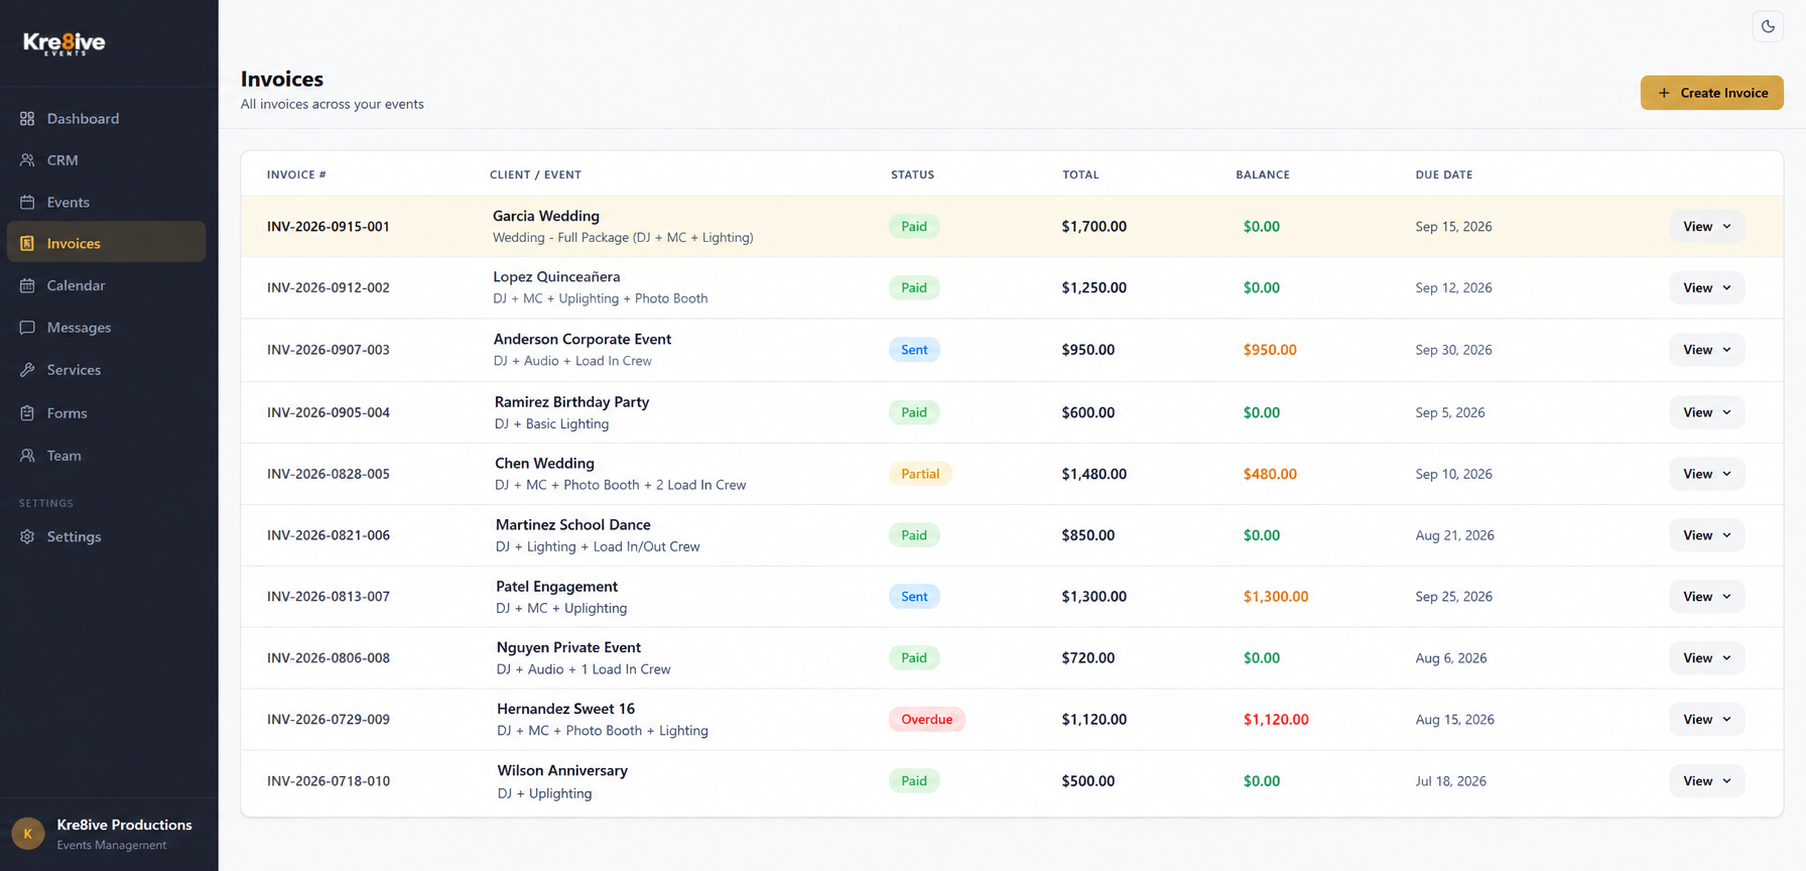
Task: Select invoice number INV-2026-0915-001
Action: (x=328, y=226)
